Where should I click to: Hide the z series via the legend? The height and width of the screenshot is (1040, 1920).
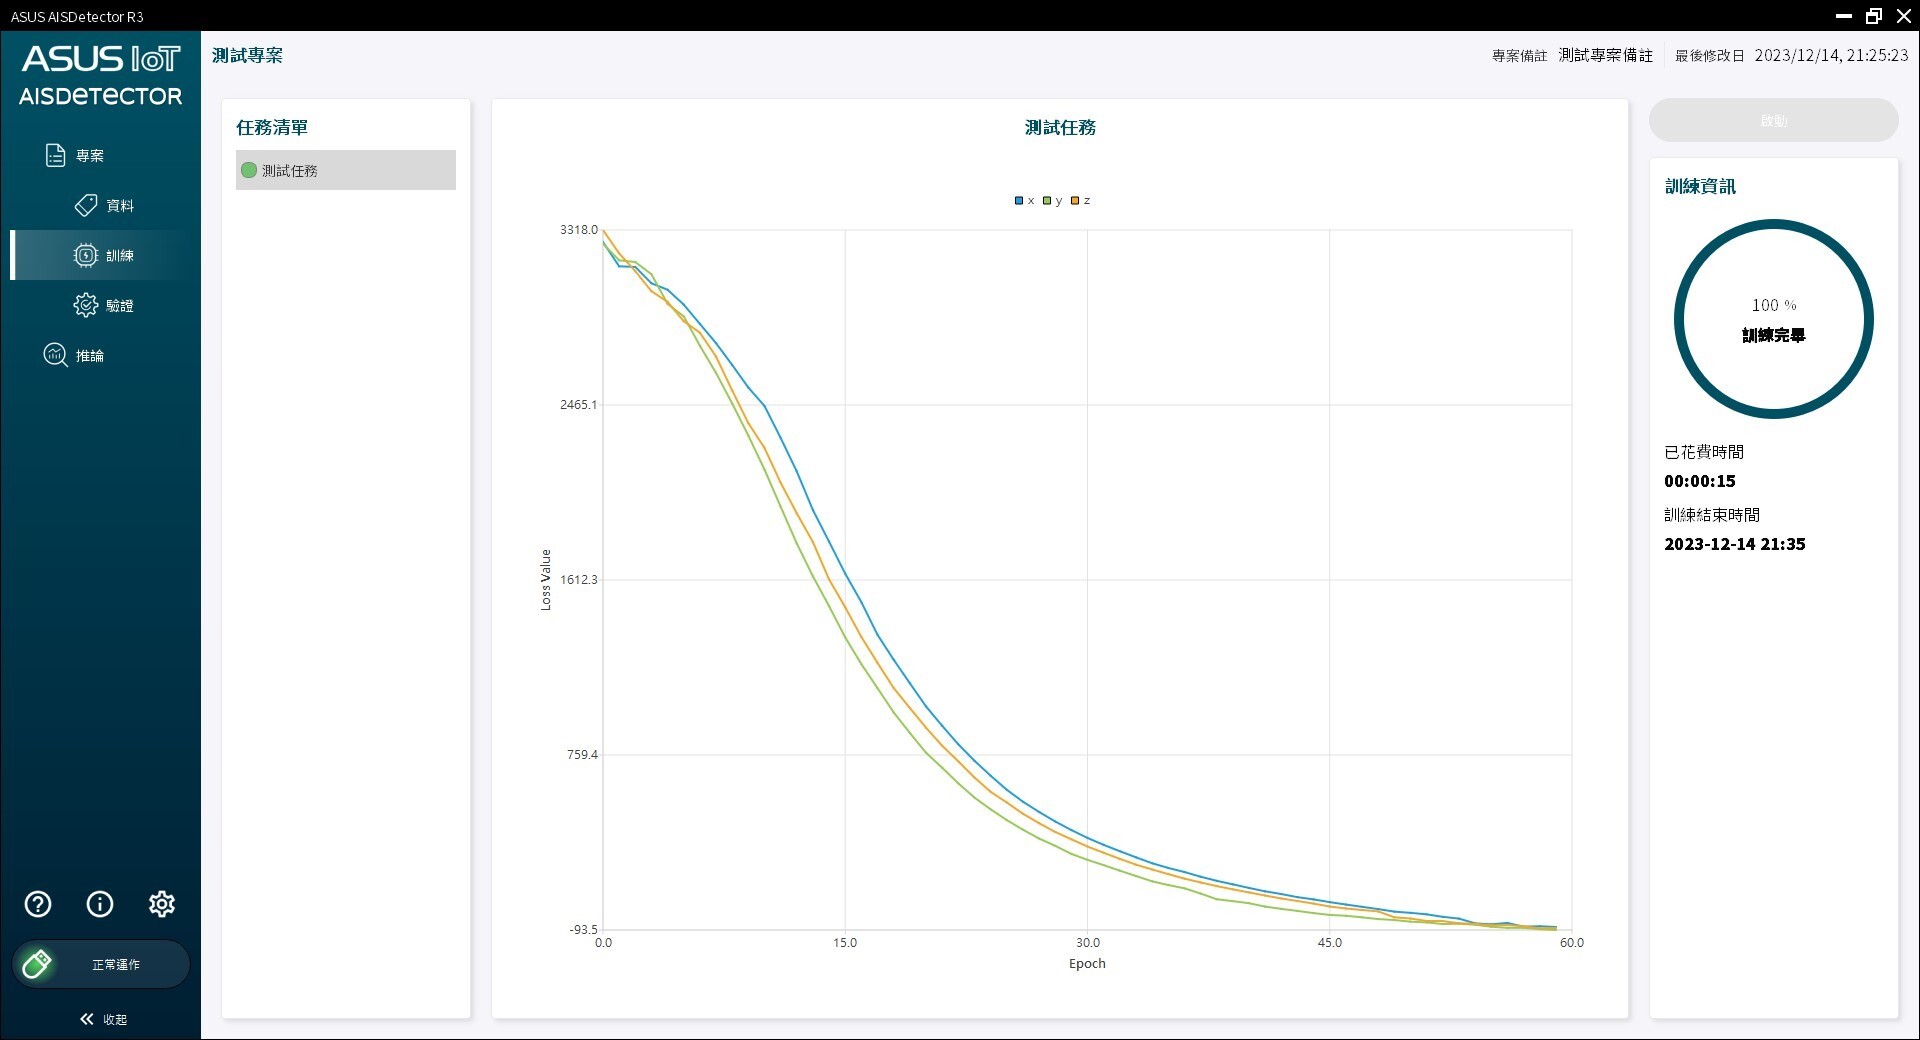pyautogui.click(x=1081, y=200)
